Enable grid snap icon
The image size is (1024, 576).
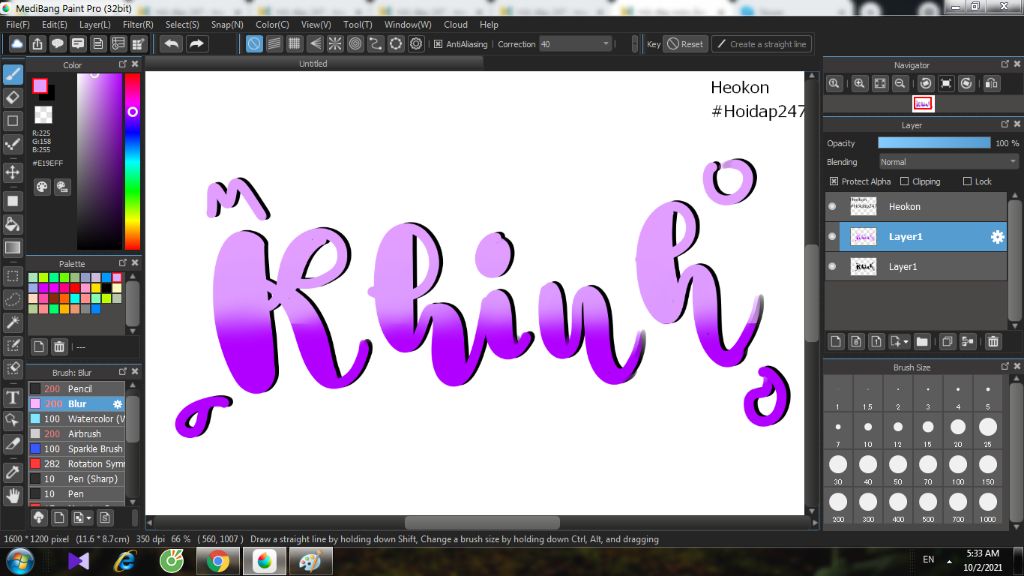tap(295, 44)
